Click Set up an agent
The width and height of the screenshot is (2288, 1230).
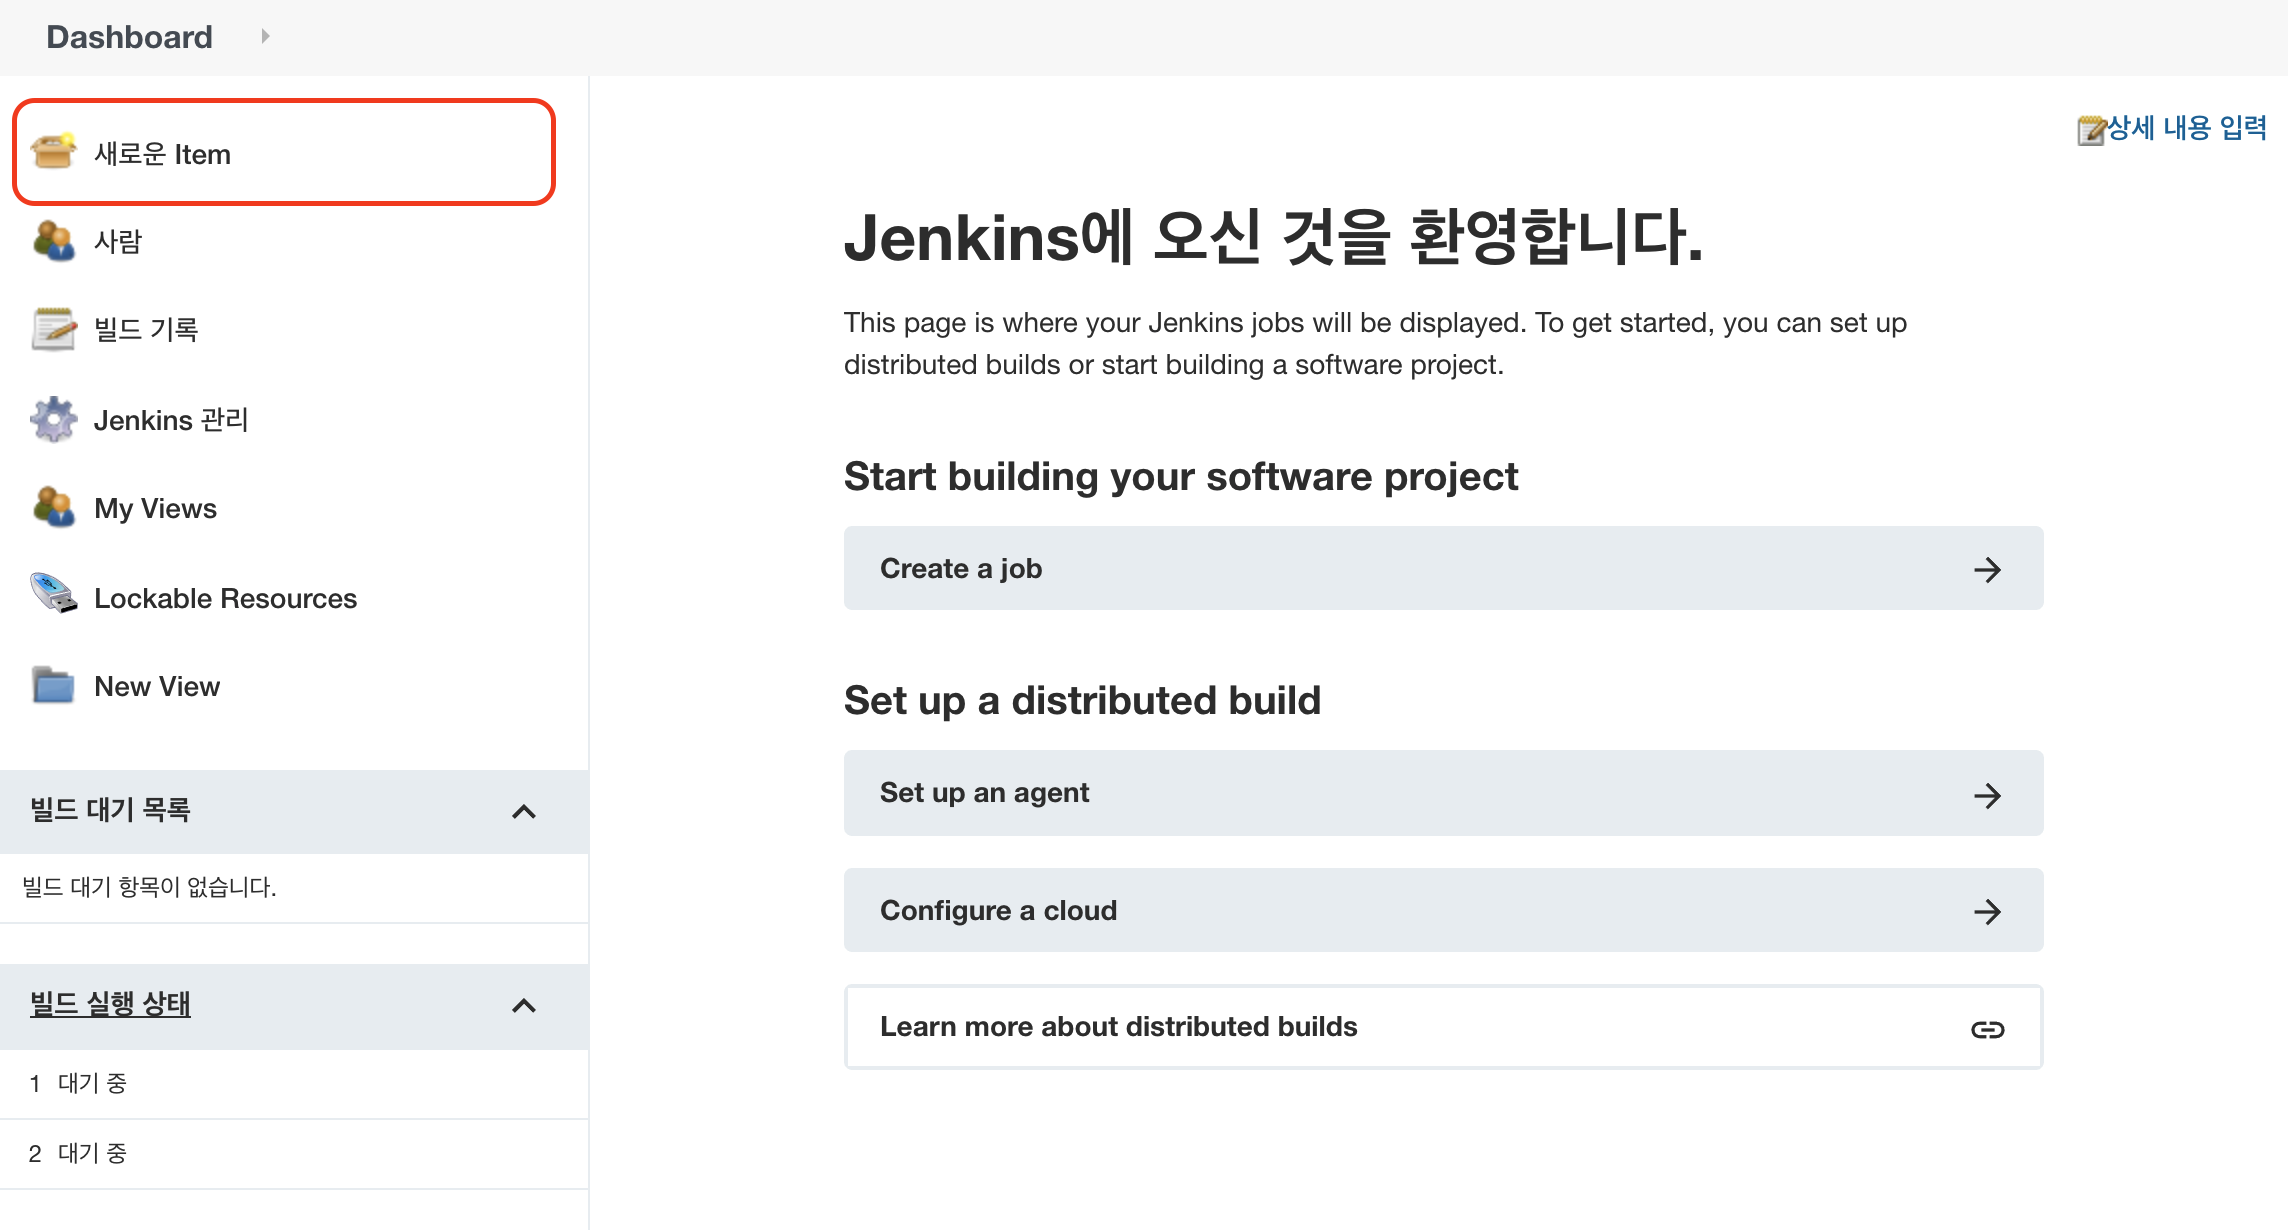(x=1443, y=793)
